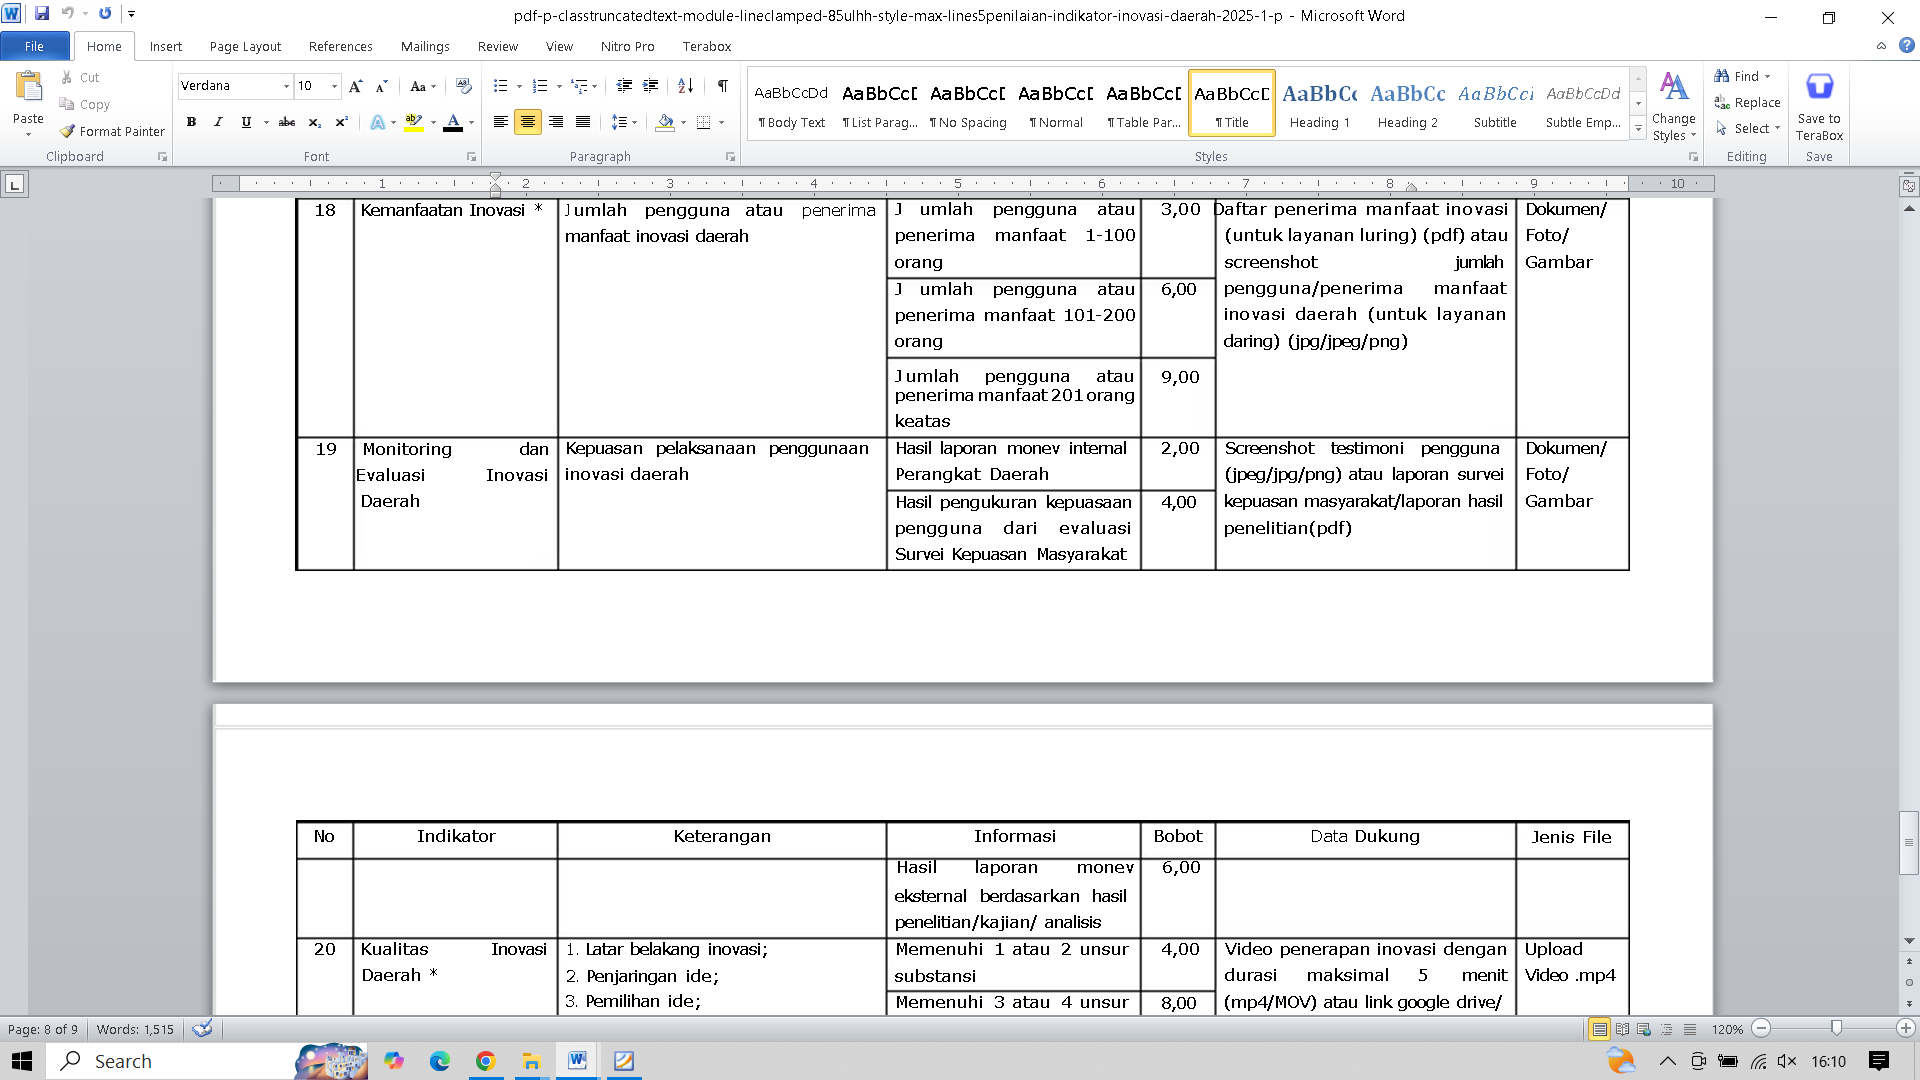Open Chrome from the taskbar
The image size is (1920, 1080).
[x=485, y=1061]
